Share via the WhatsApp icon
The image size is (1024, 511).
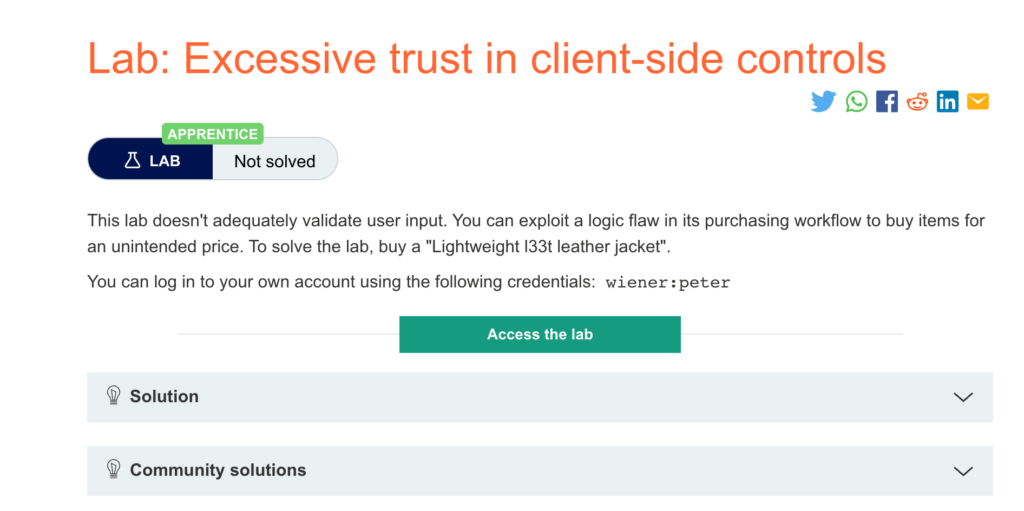coord(857,101)
